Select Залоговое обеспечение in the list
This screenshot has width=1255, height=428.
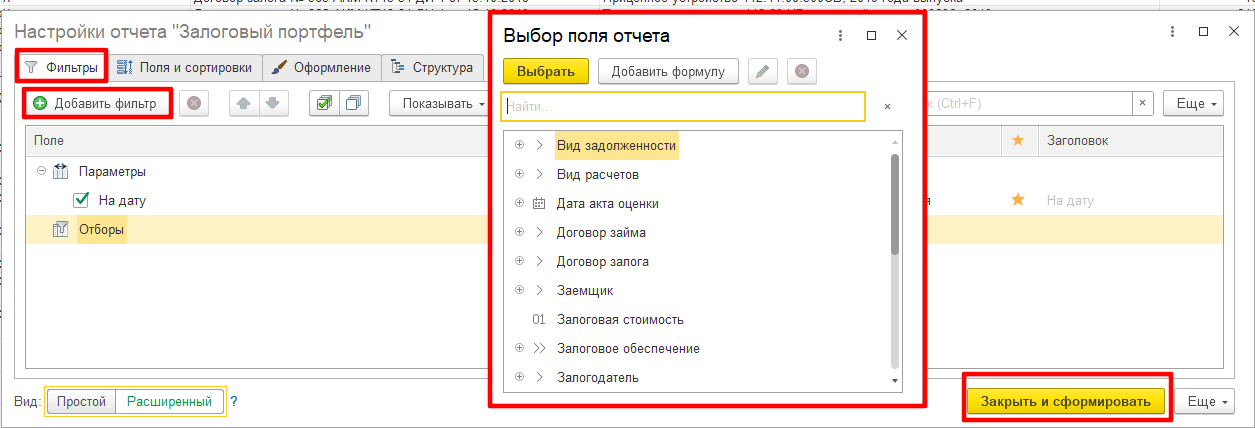[x=628, y=348]
